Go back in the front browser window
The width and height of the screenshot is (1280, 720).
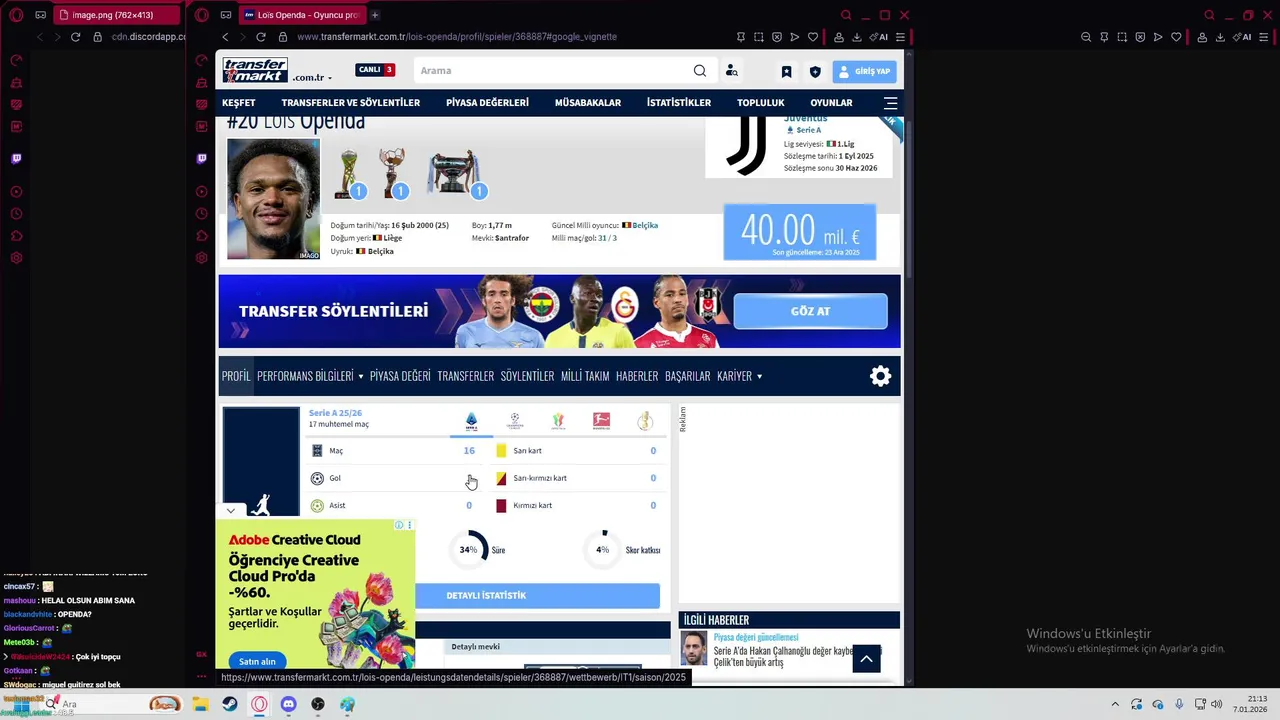tap(225, 37)
